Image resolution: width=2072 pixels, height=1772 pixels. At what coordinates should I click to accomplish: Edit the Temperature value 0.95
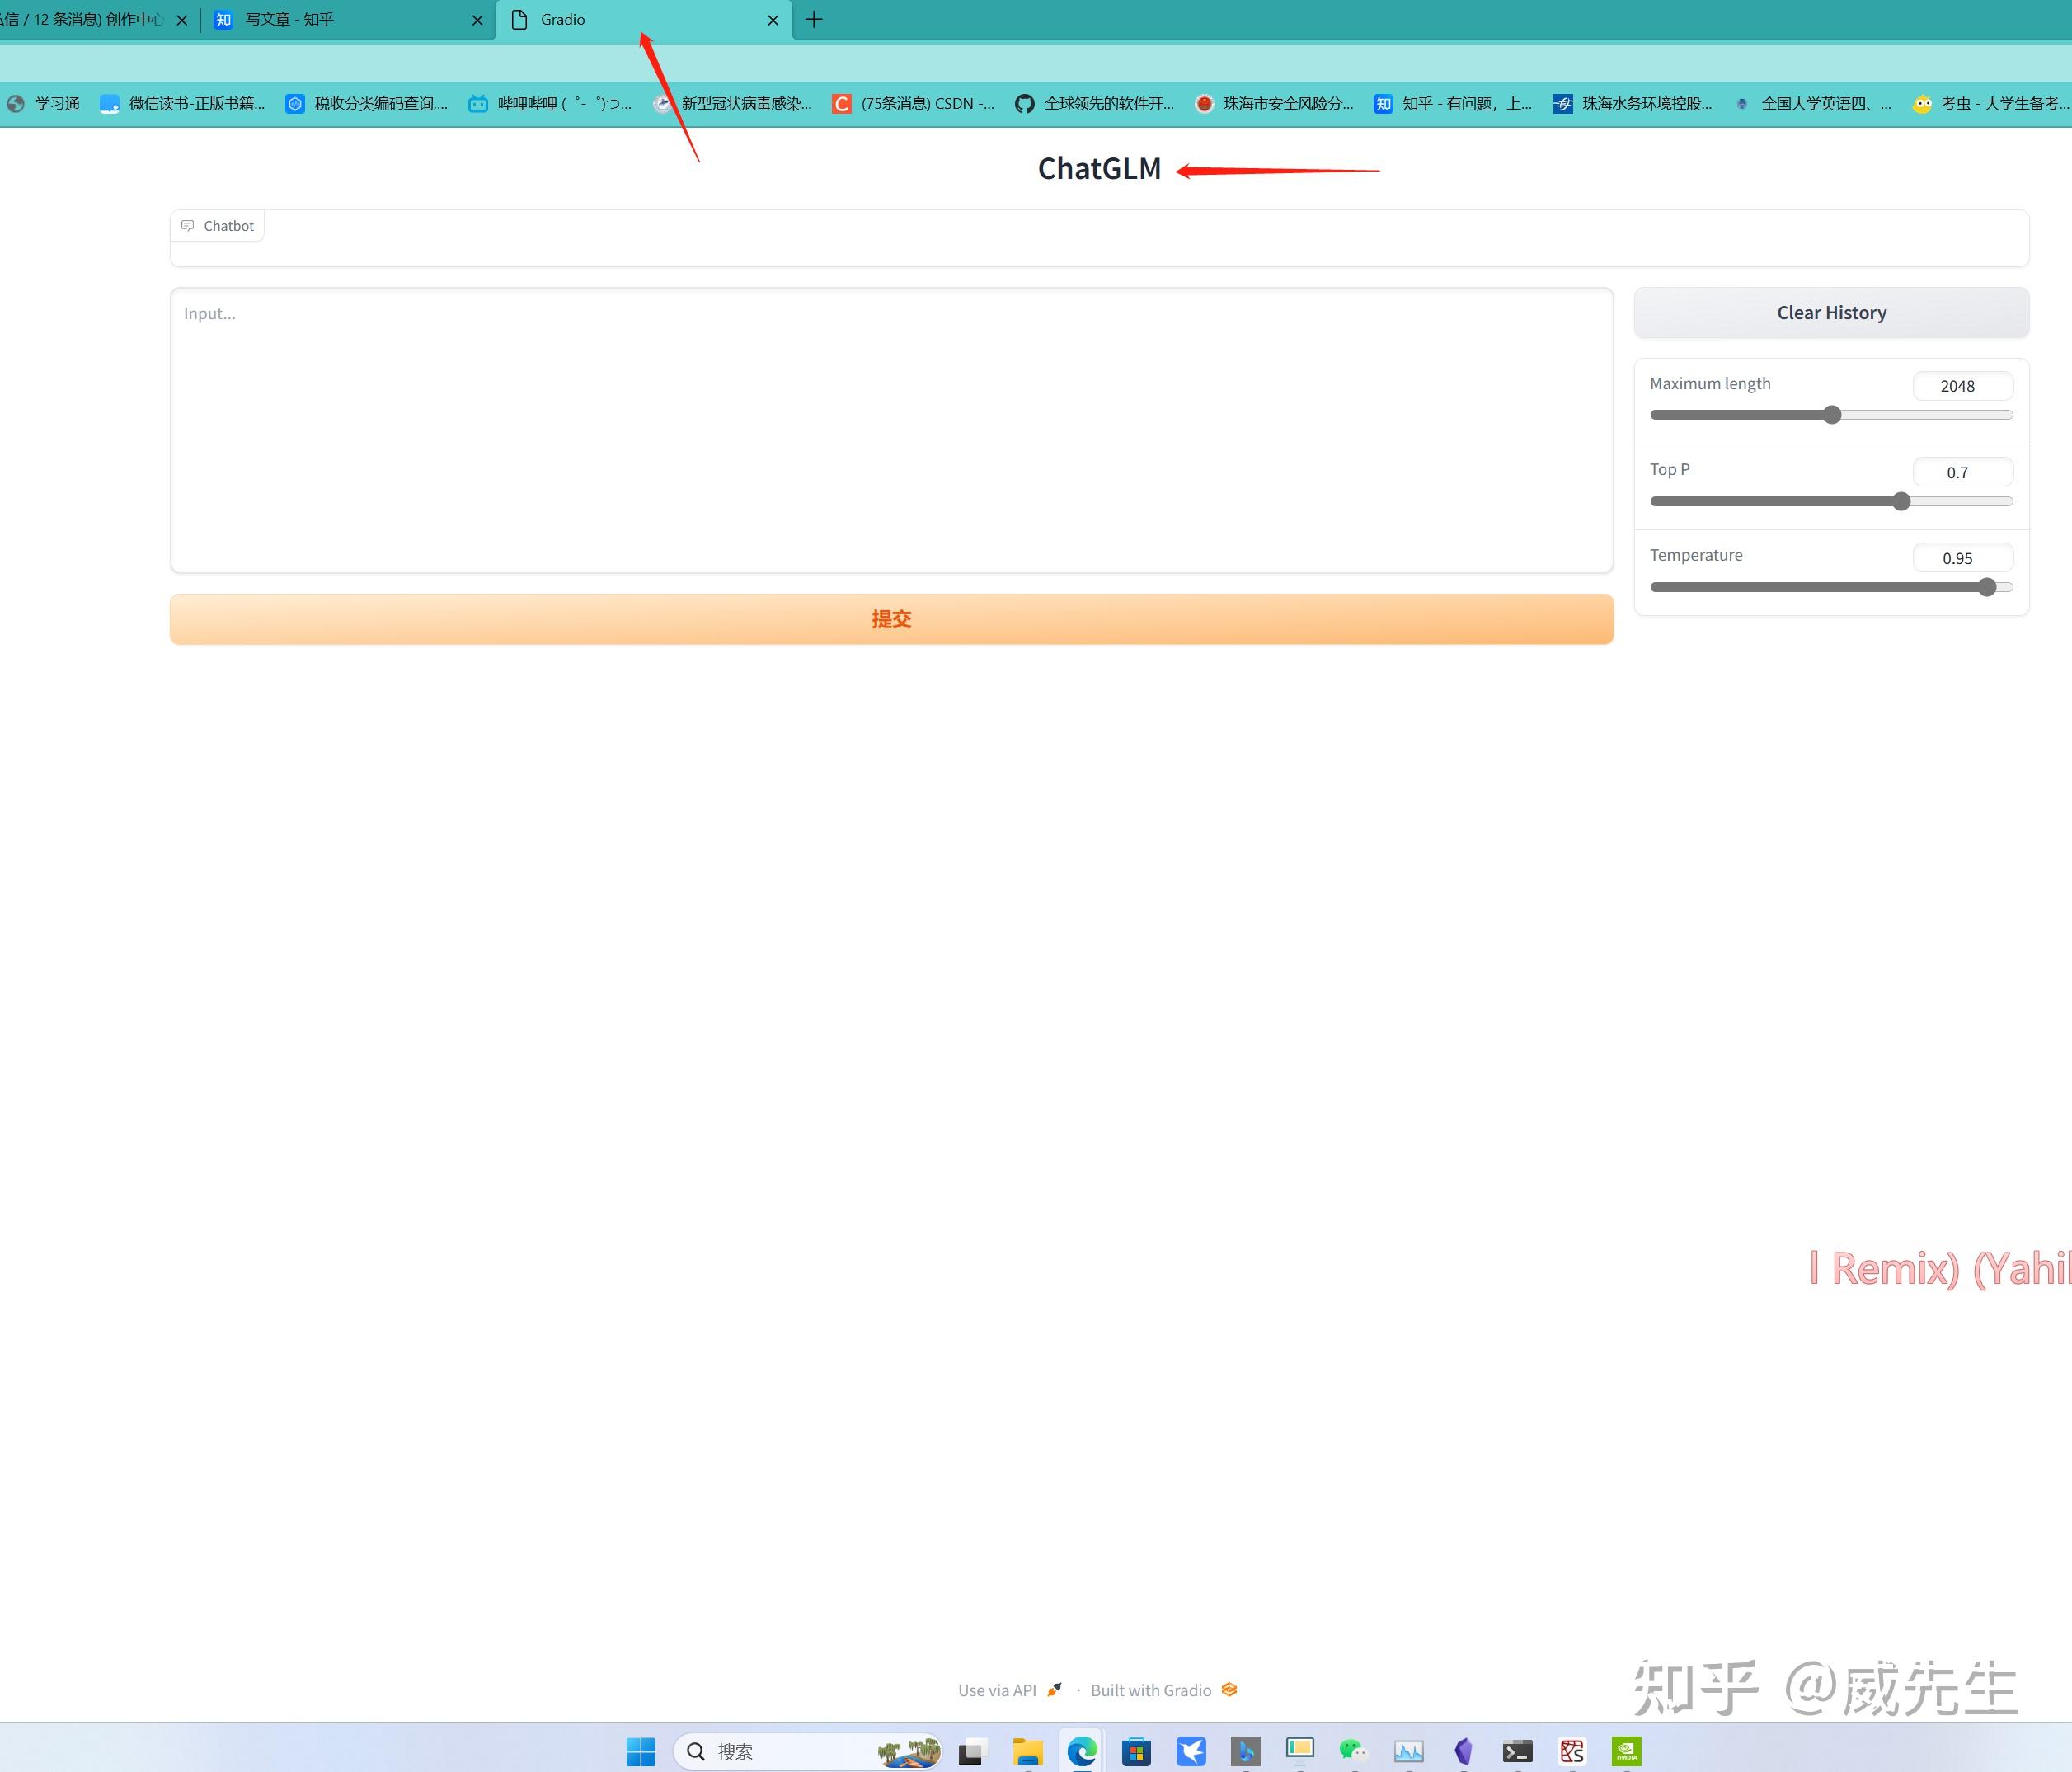tap(1962, 558)
